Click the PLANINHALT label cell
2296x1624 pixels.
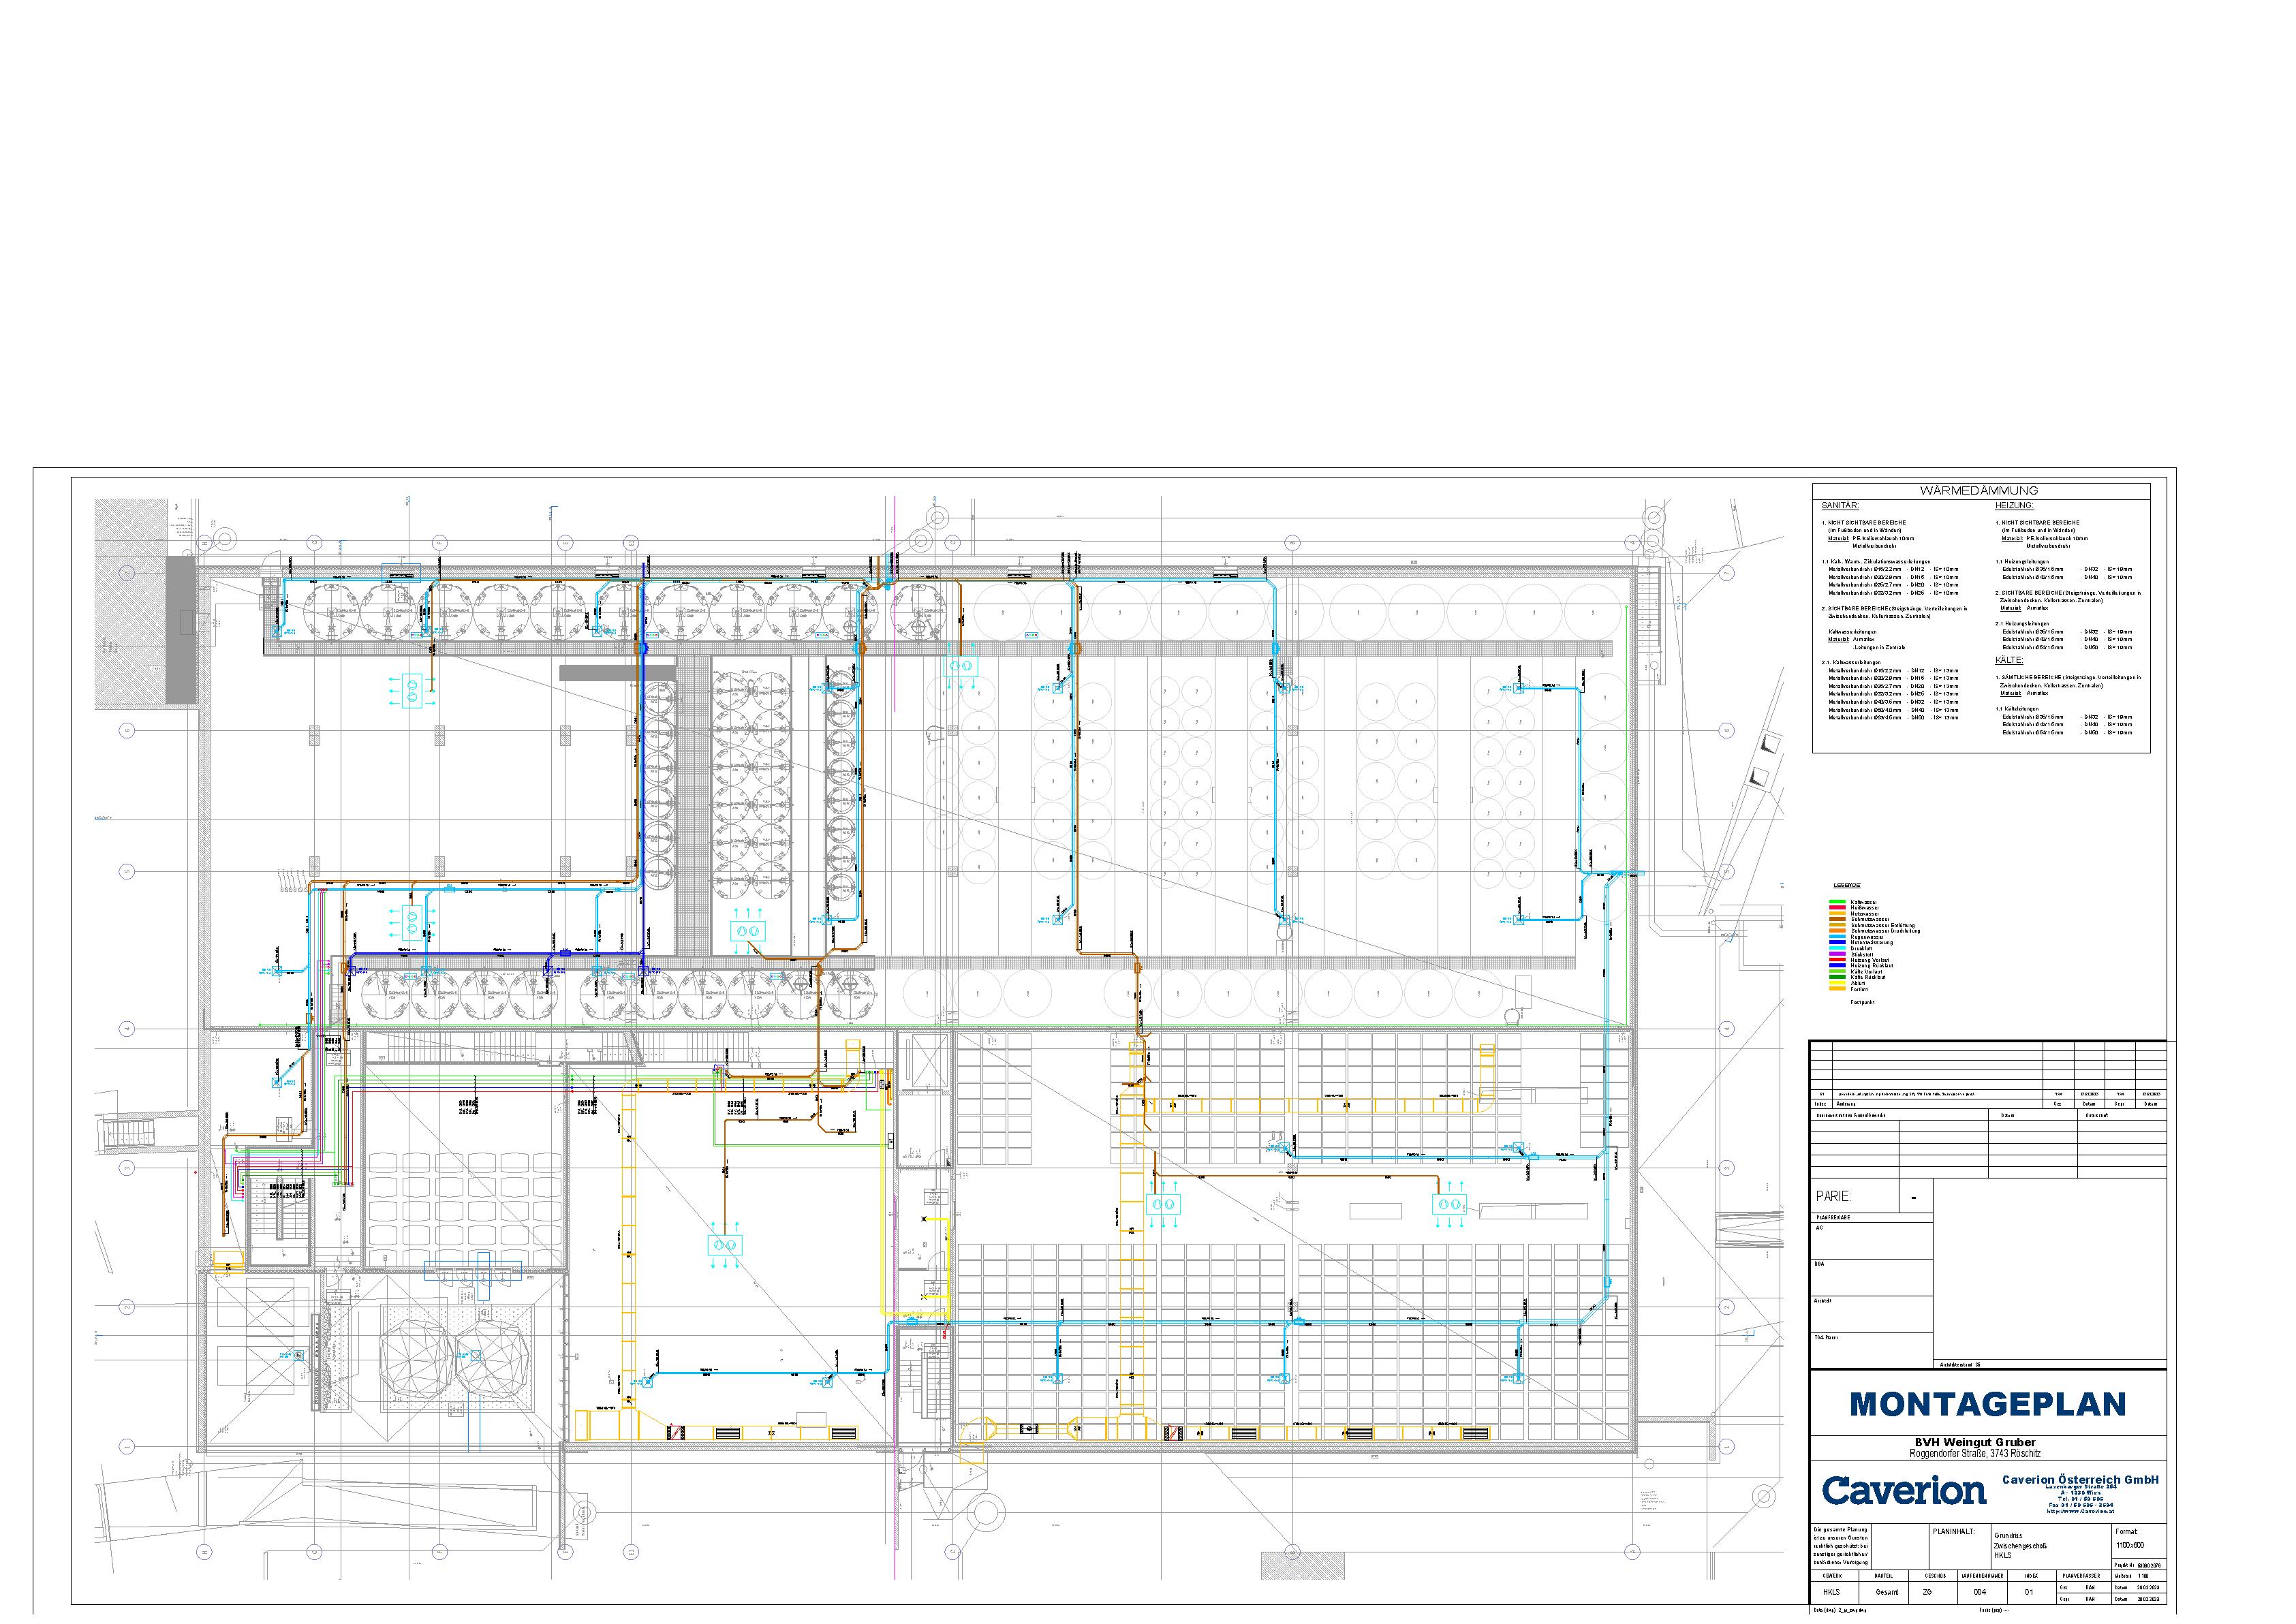tap(1954, 1532)
